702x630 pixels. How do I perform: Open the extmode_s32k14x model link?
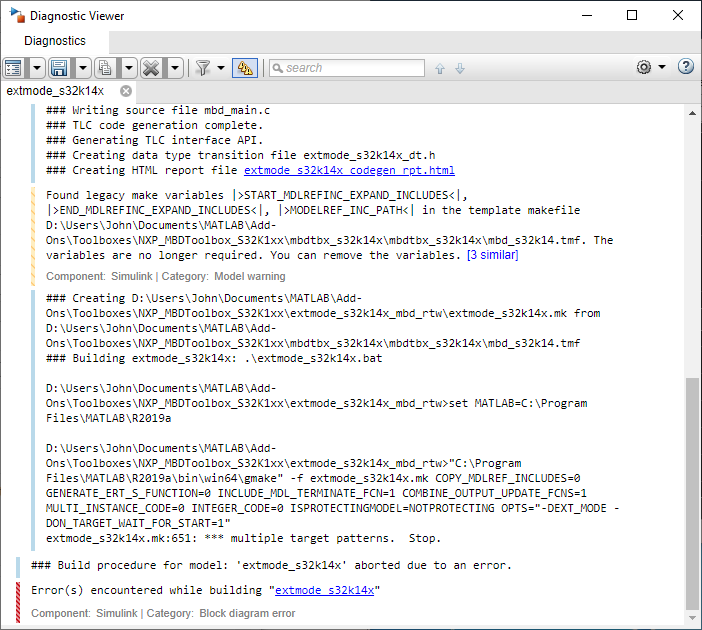(x=325, y=590)
